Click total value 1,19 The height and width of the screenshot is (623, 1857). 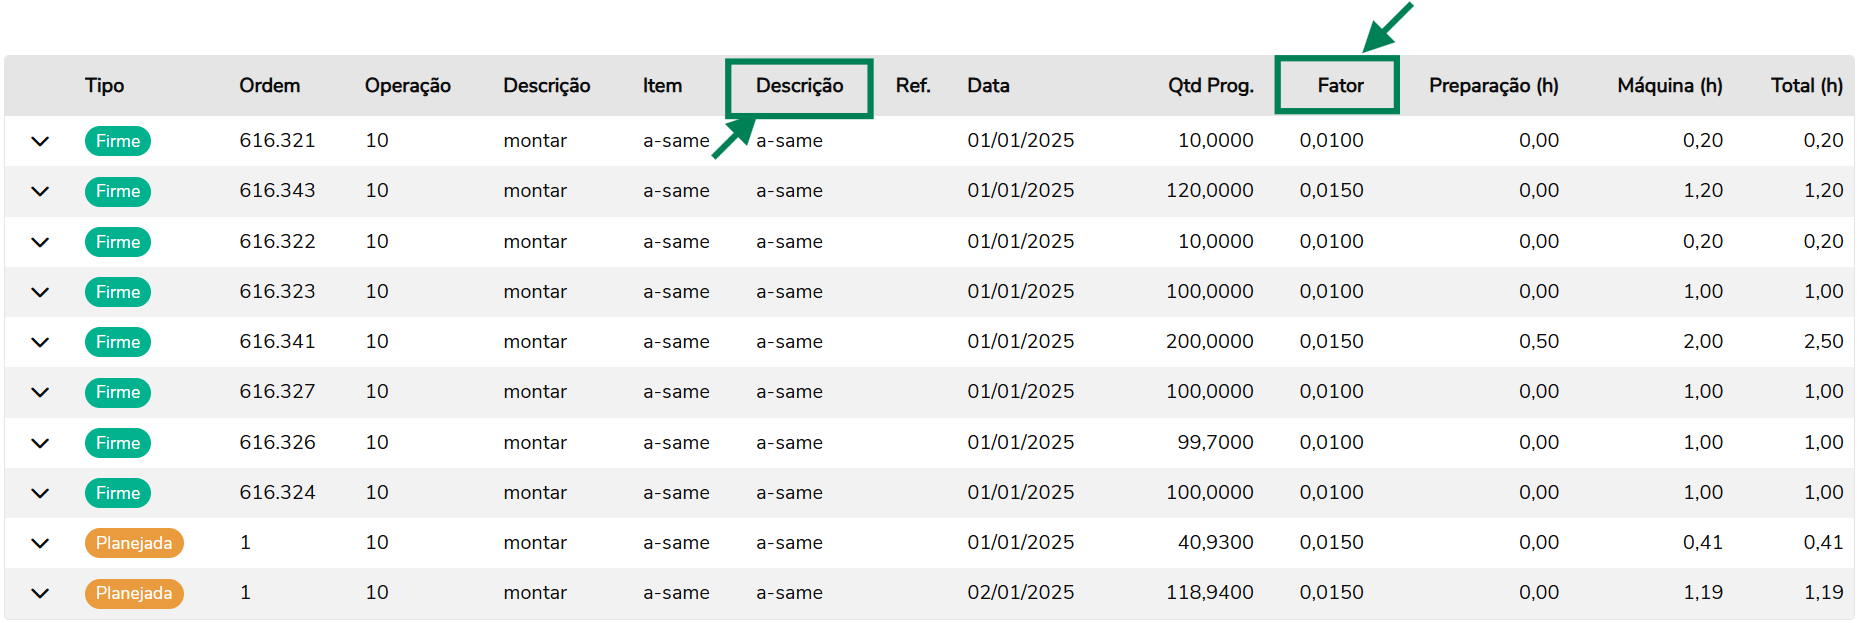pos(1823,593)
